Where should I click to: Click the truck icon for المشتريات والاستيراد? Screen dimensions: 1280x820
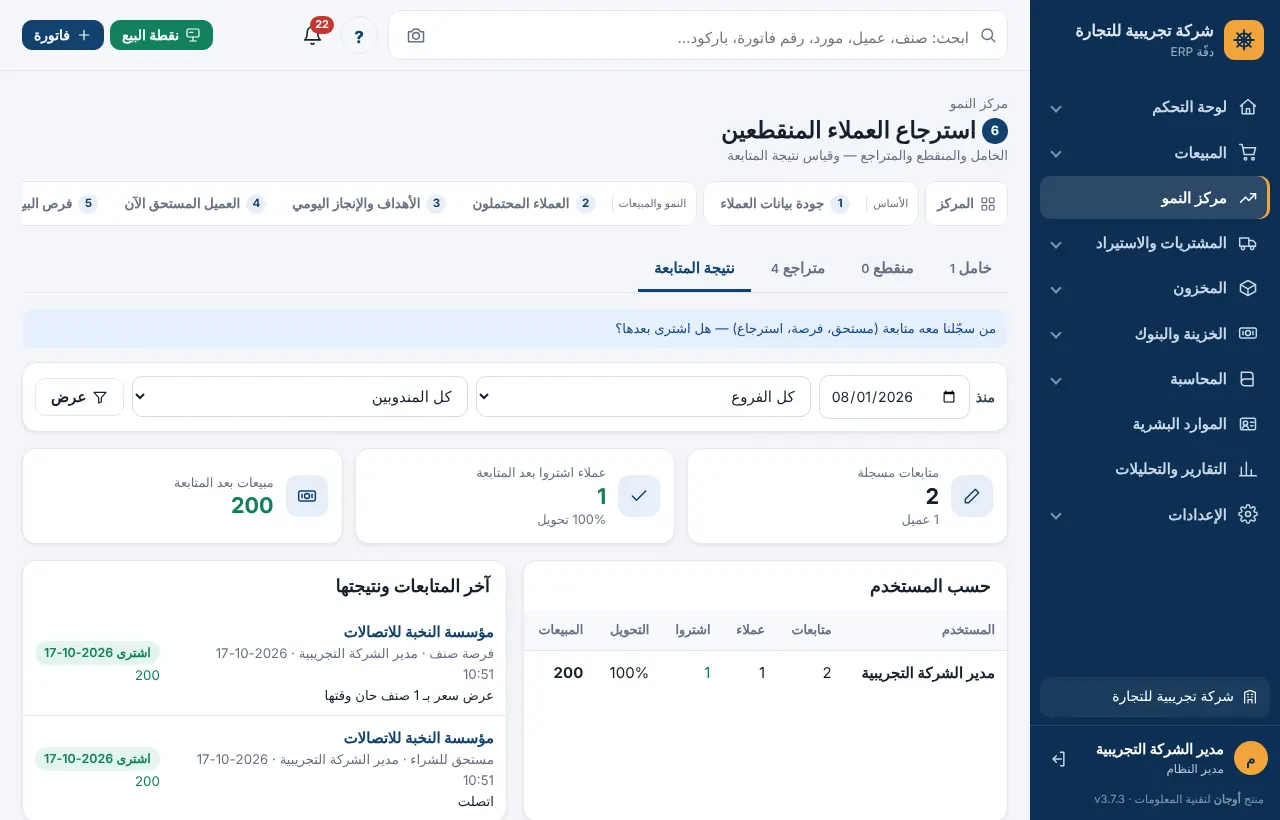click(x=1248, y=243)
